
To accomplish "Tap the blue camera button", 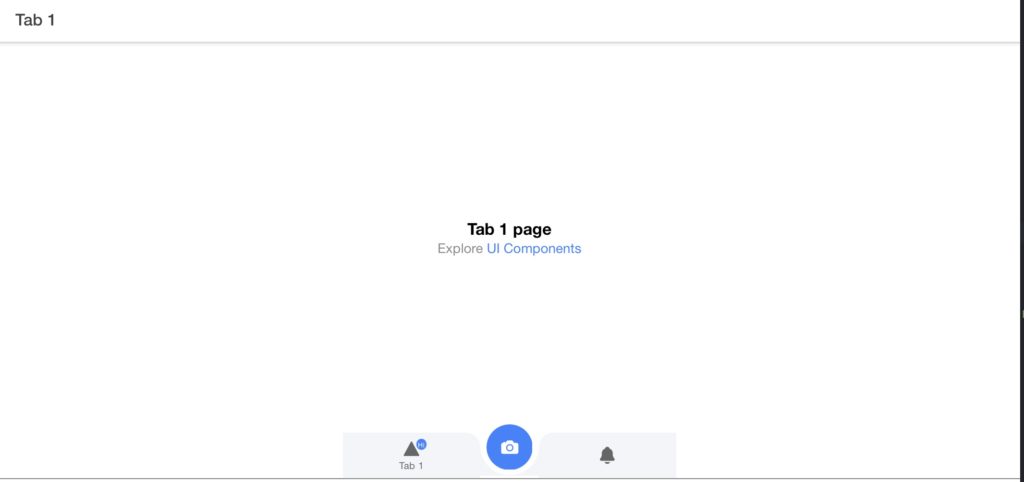I will coord(509,447).
